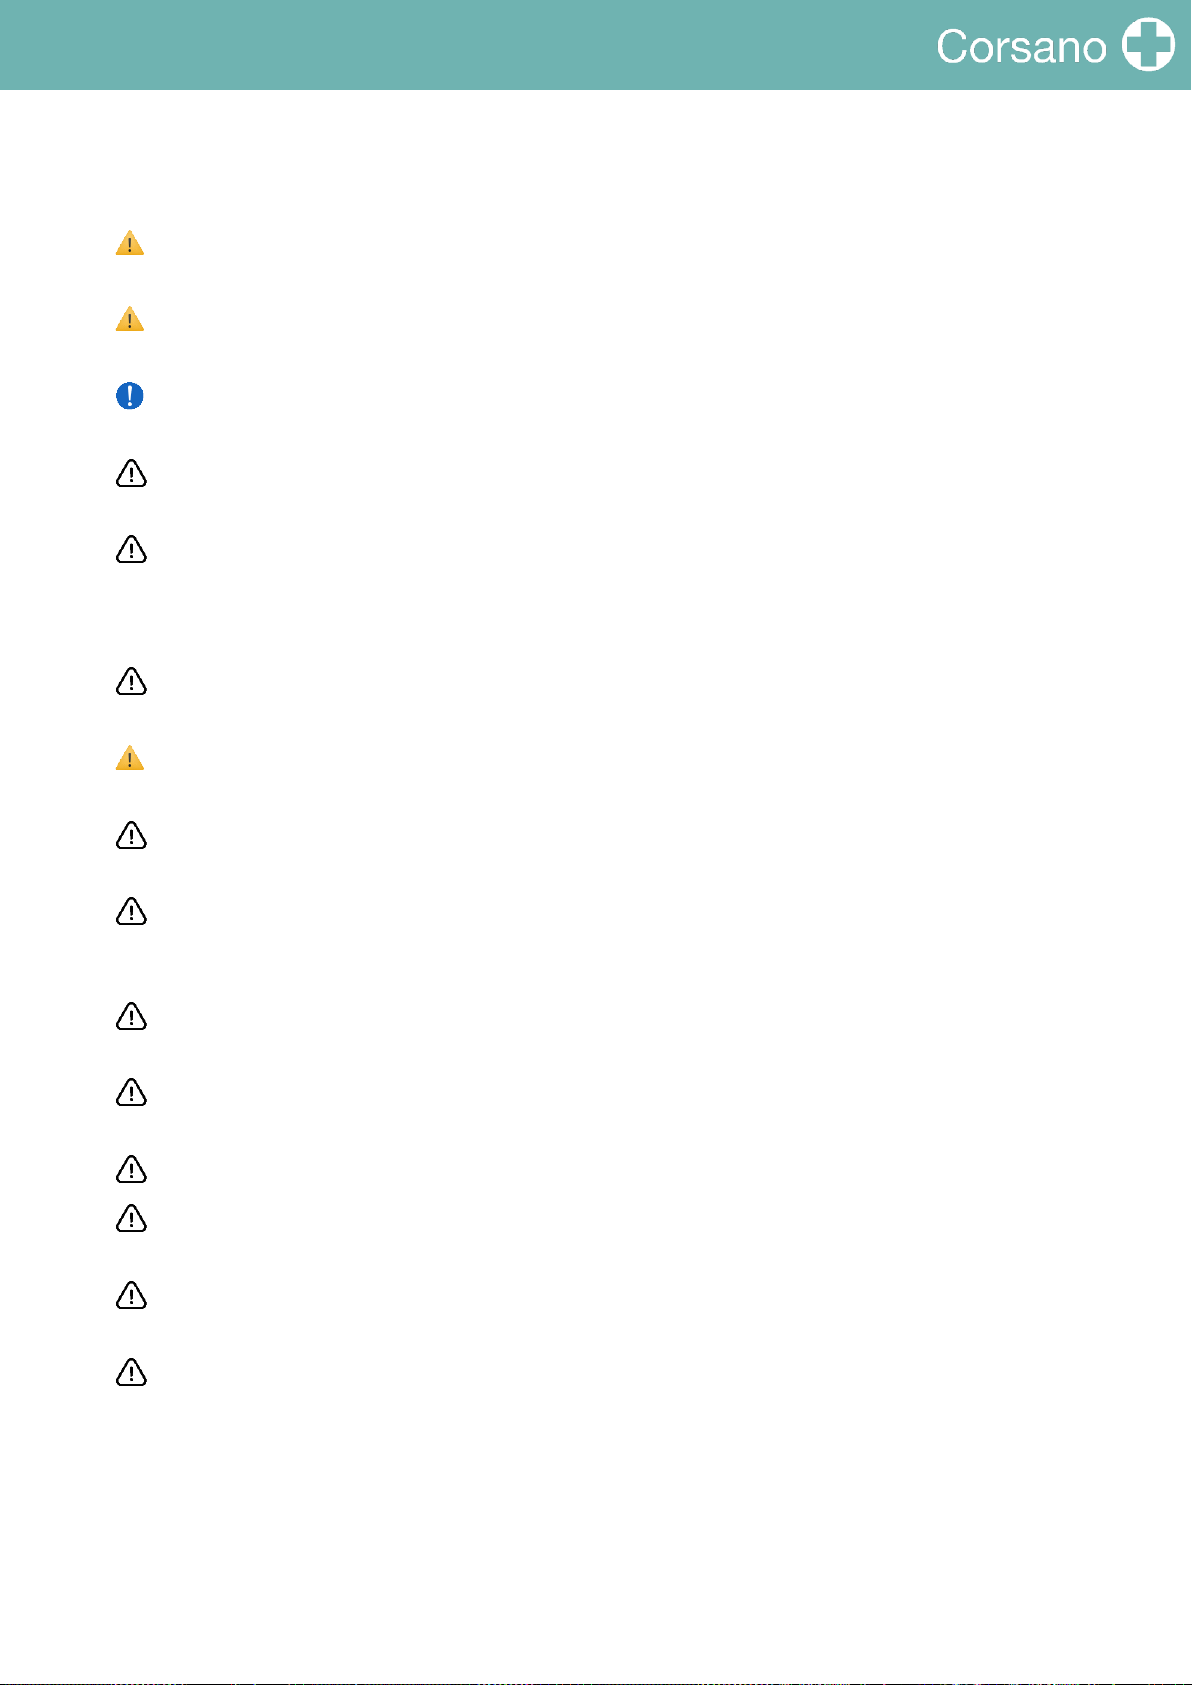Click the first orange warning triangle icon

coord(130,243)
